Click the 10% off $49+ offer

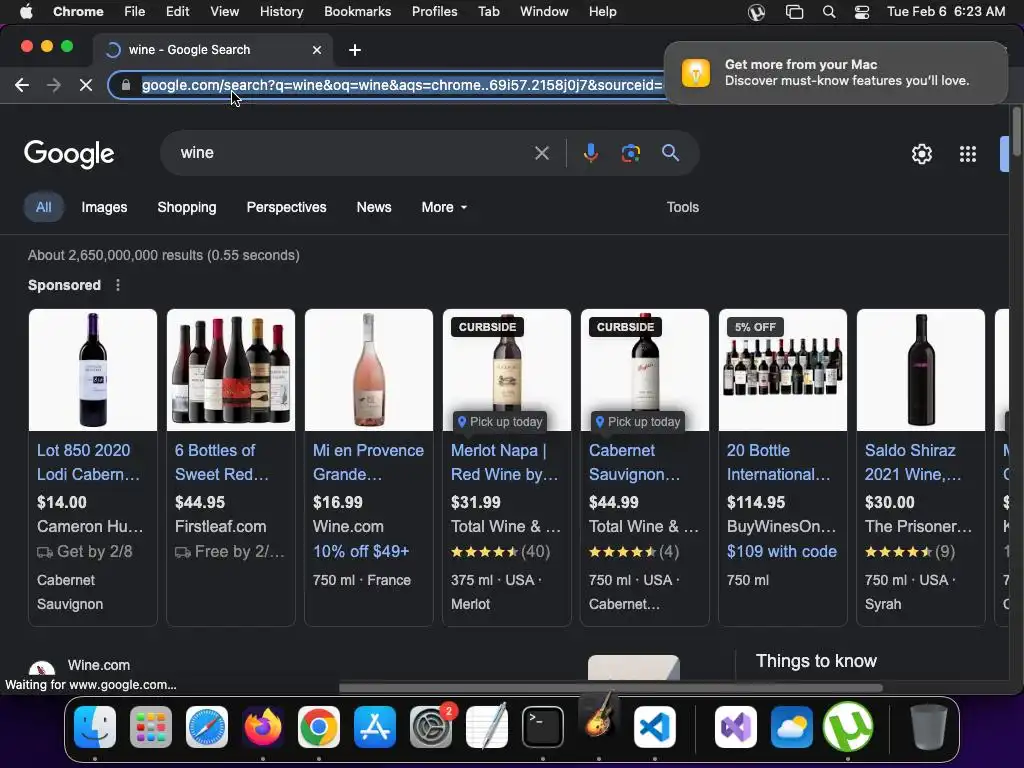(360, 551)
